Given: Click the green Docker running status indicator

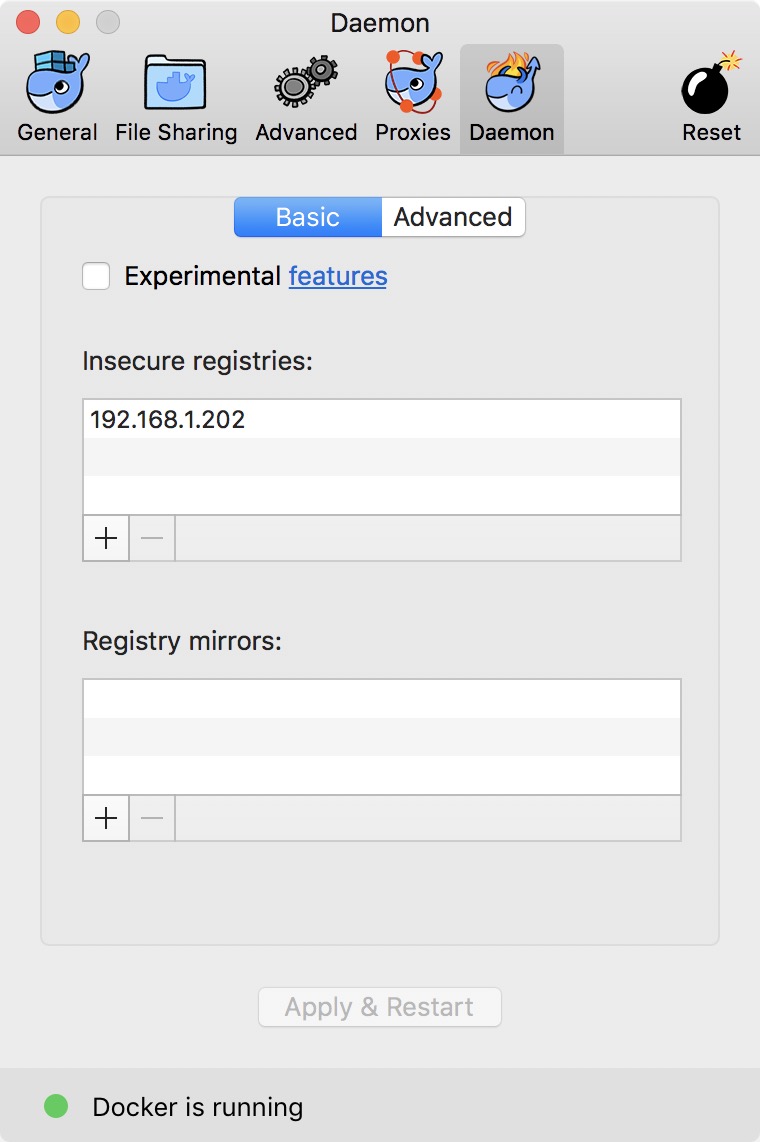Looking at the screenshot, I should 56,1106.
